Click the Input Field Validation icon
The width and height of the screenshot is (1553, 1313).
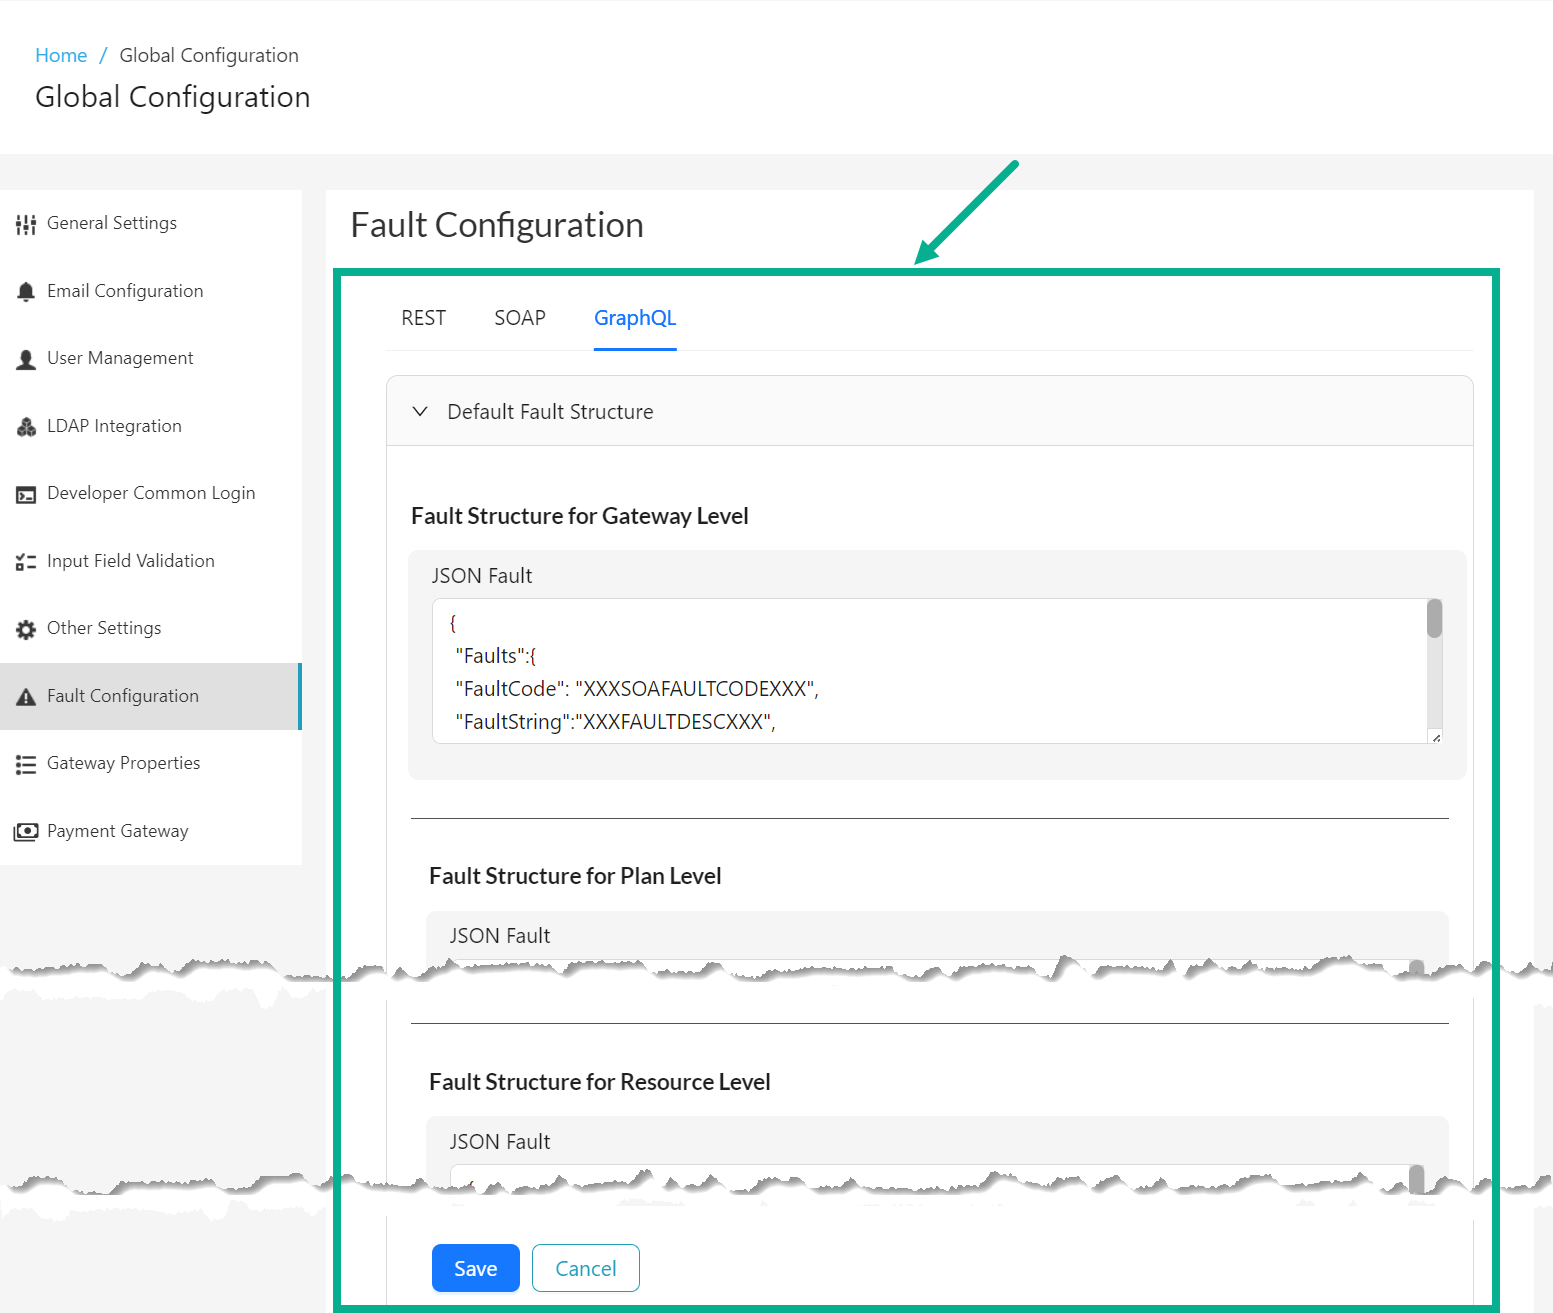pyautogui.click(x=25, y=561)
